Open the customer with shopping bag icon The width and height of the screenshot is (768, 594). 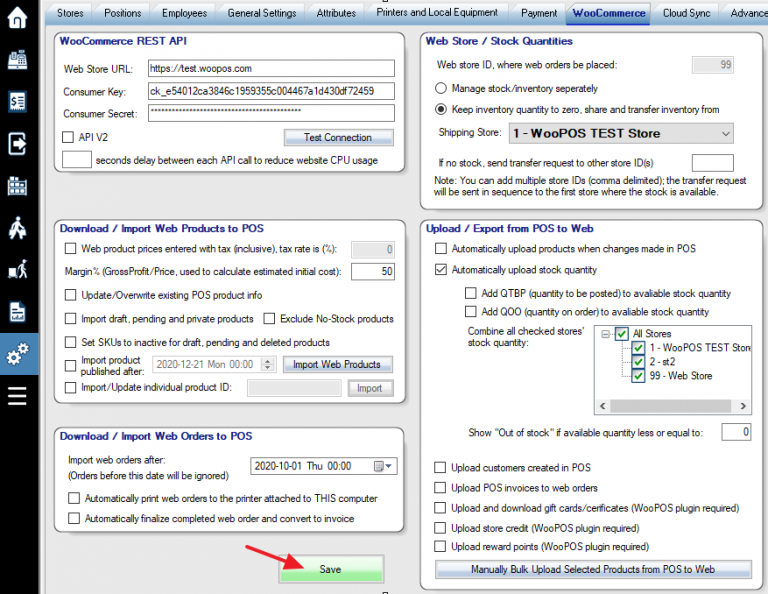pyautogui.click(x=17, y=228)
